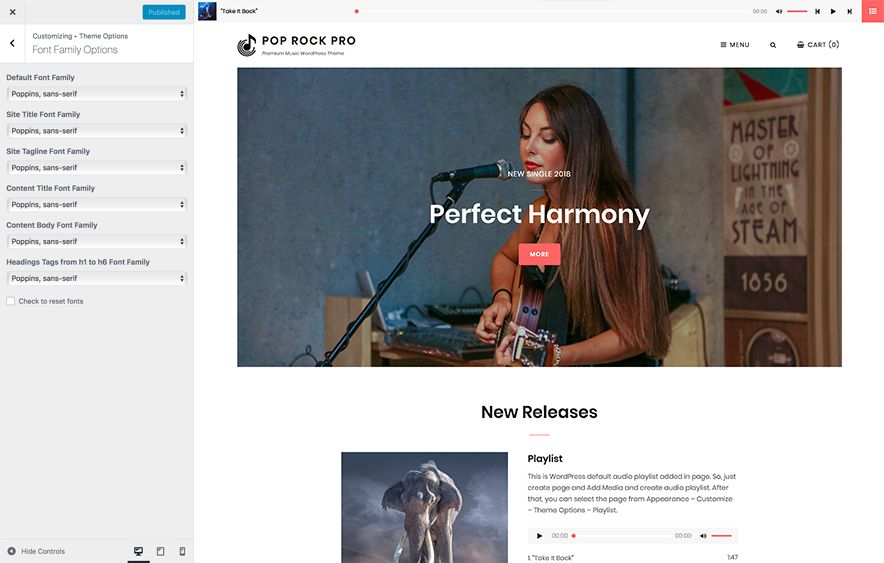Close the Customizer with the X icon
884x563 pixels.
12,12
